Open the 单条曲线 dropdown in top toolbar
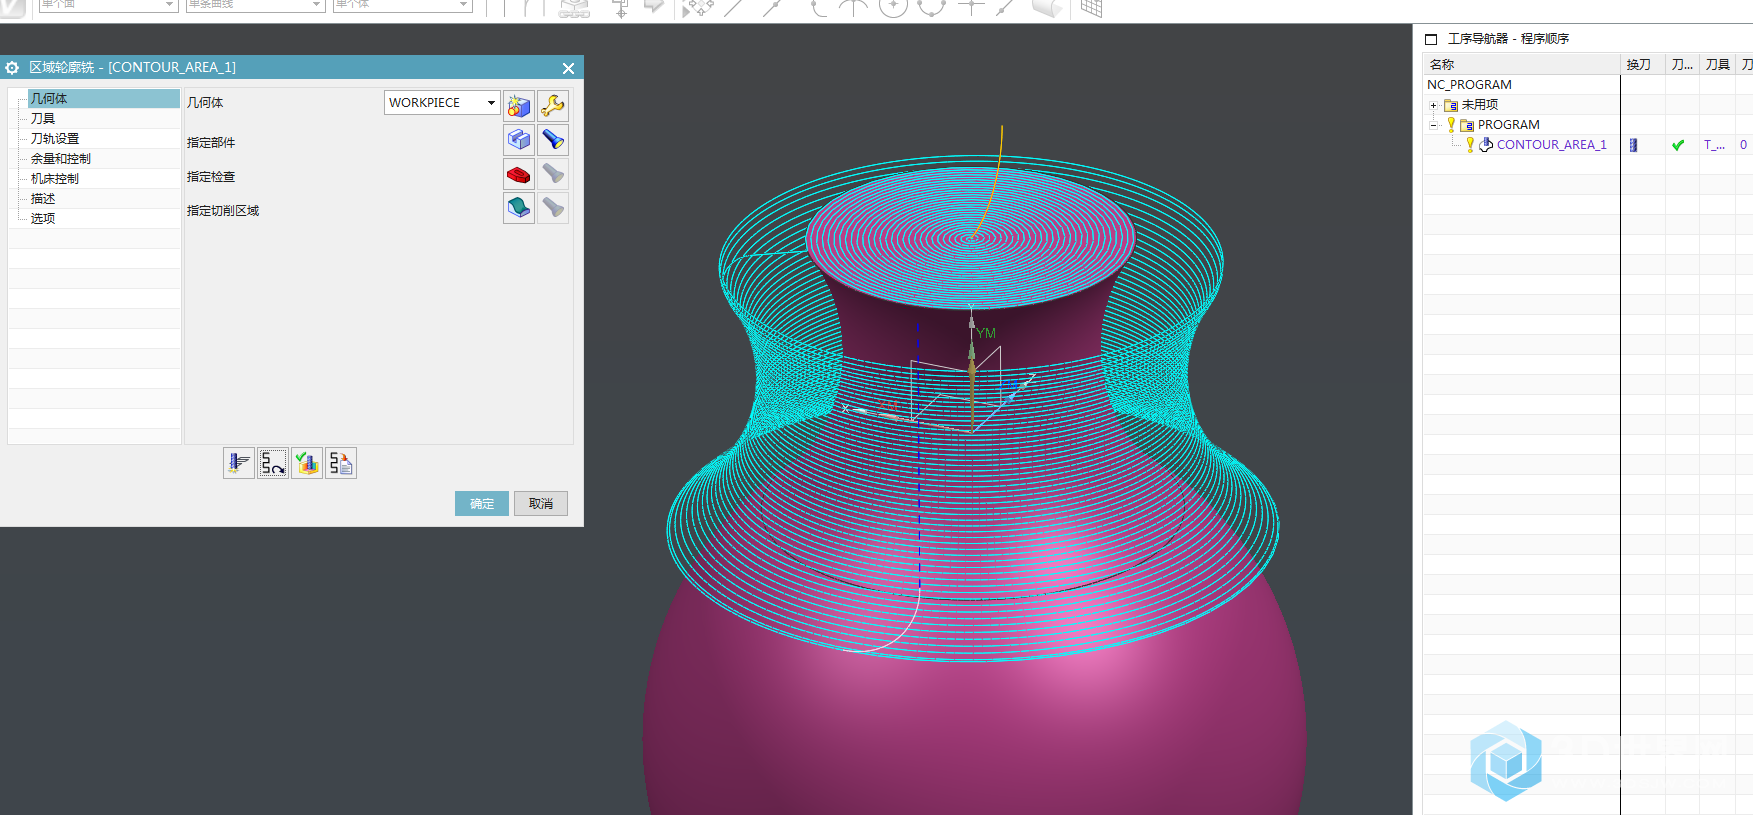The image size is (1753, 815). point(317,5)
